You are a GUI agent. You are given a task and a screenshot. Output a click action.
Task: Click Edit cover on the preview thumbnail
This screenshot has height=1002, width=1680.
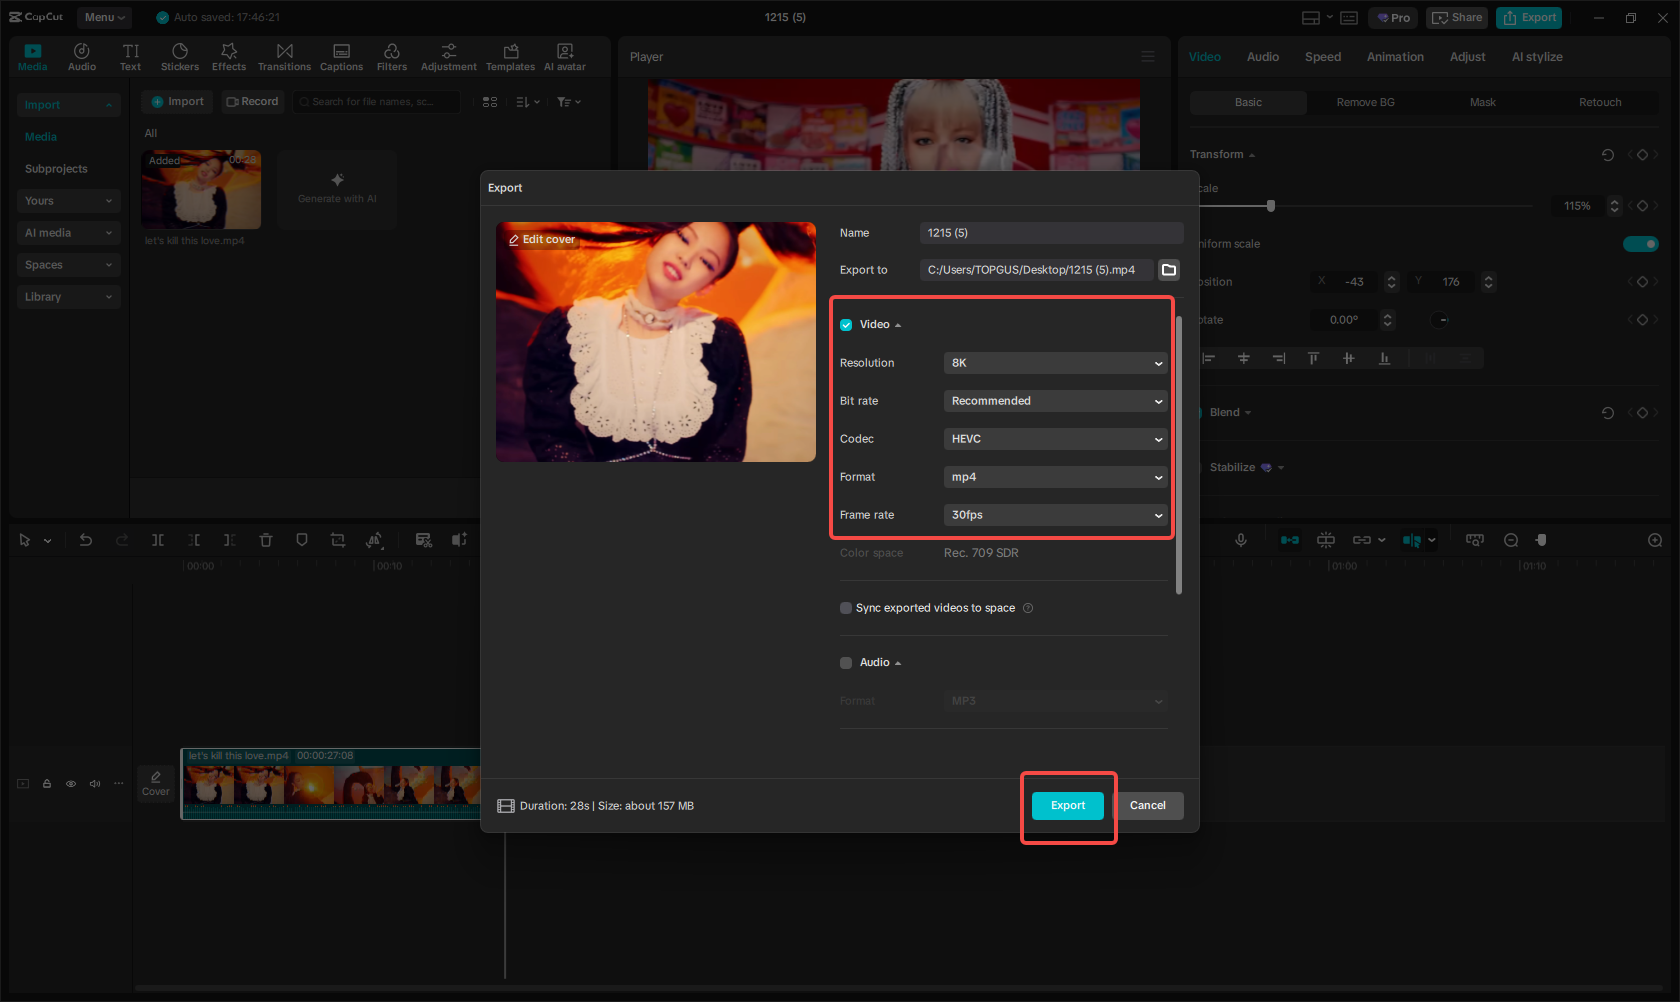542,239
